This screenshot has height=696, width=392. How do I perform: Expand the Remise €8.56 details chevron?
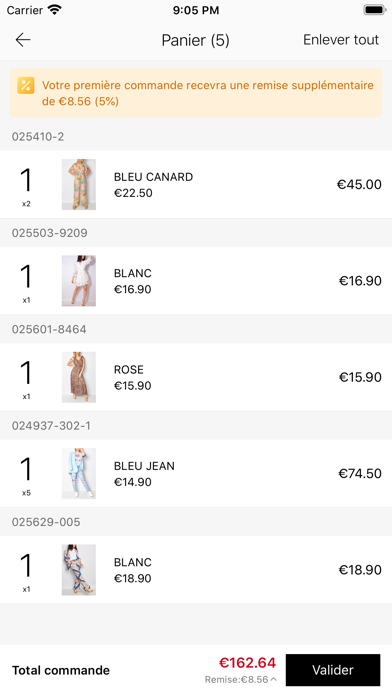pos(273,679)
